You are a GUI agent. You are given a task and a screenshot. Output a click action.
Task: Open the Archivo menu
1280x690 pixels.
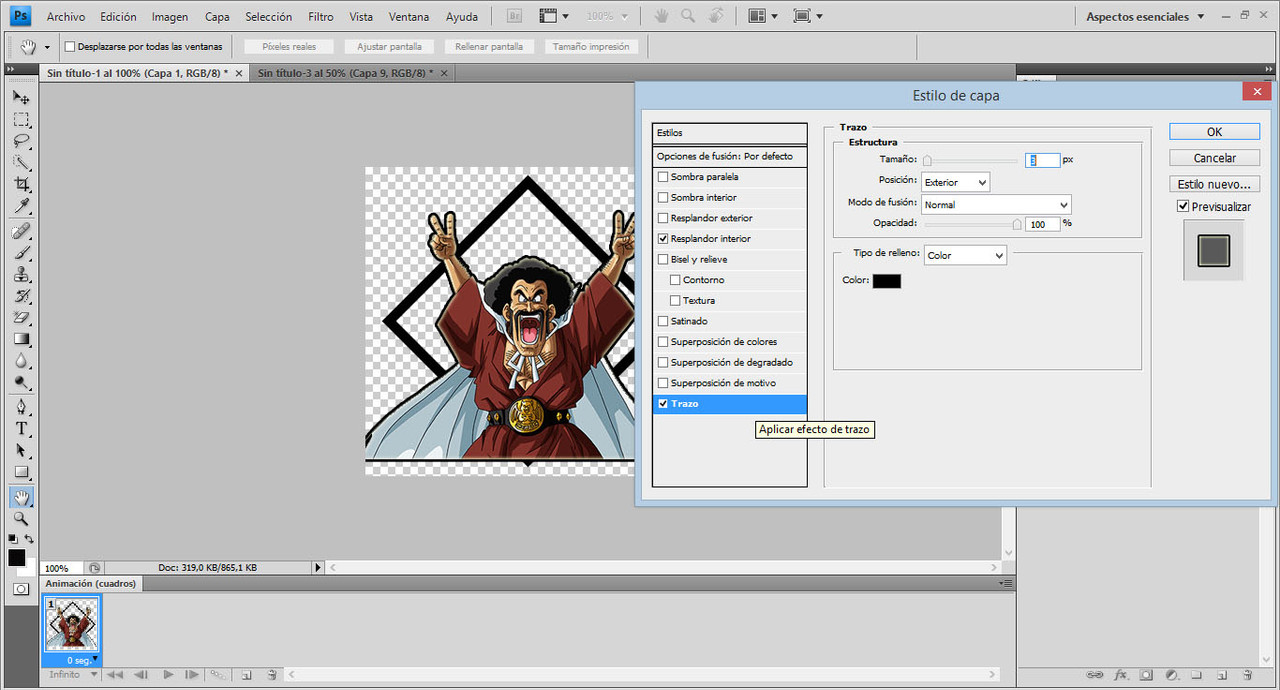(x=66, y=17)
